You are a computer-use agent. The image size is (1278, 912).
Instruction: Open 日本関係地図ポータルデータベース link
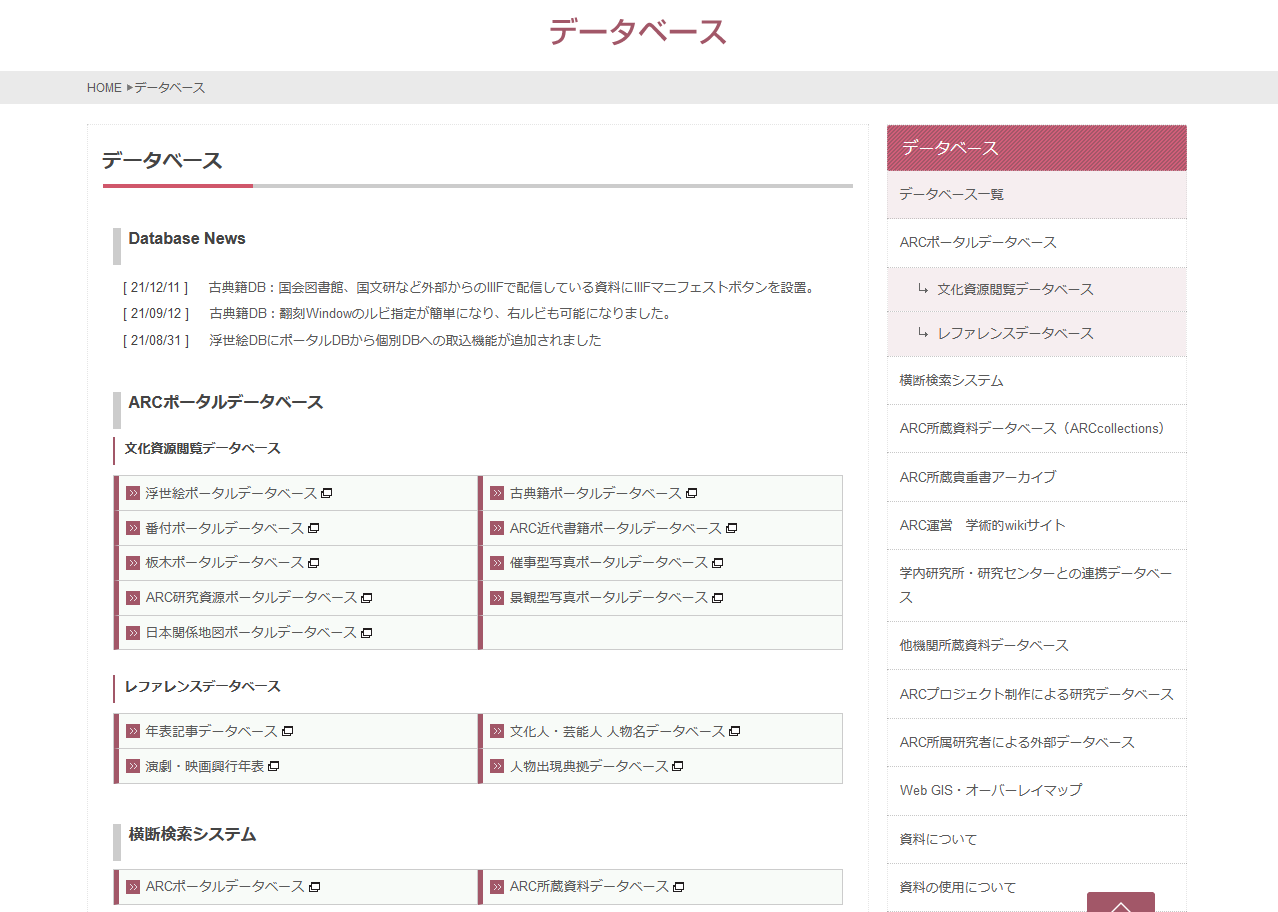(251, 633)
